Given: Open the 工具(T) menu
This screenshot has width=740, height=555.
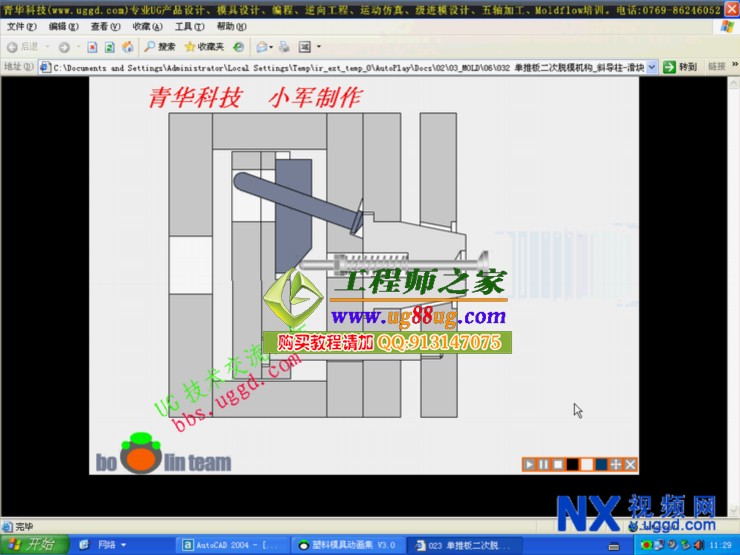Looking at the screenshot, I should point(189,27).
